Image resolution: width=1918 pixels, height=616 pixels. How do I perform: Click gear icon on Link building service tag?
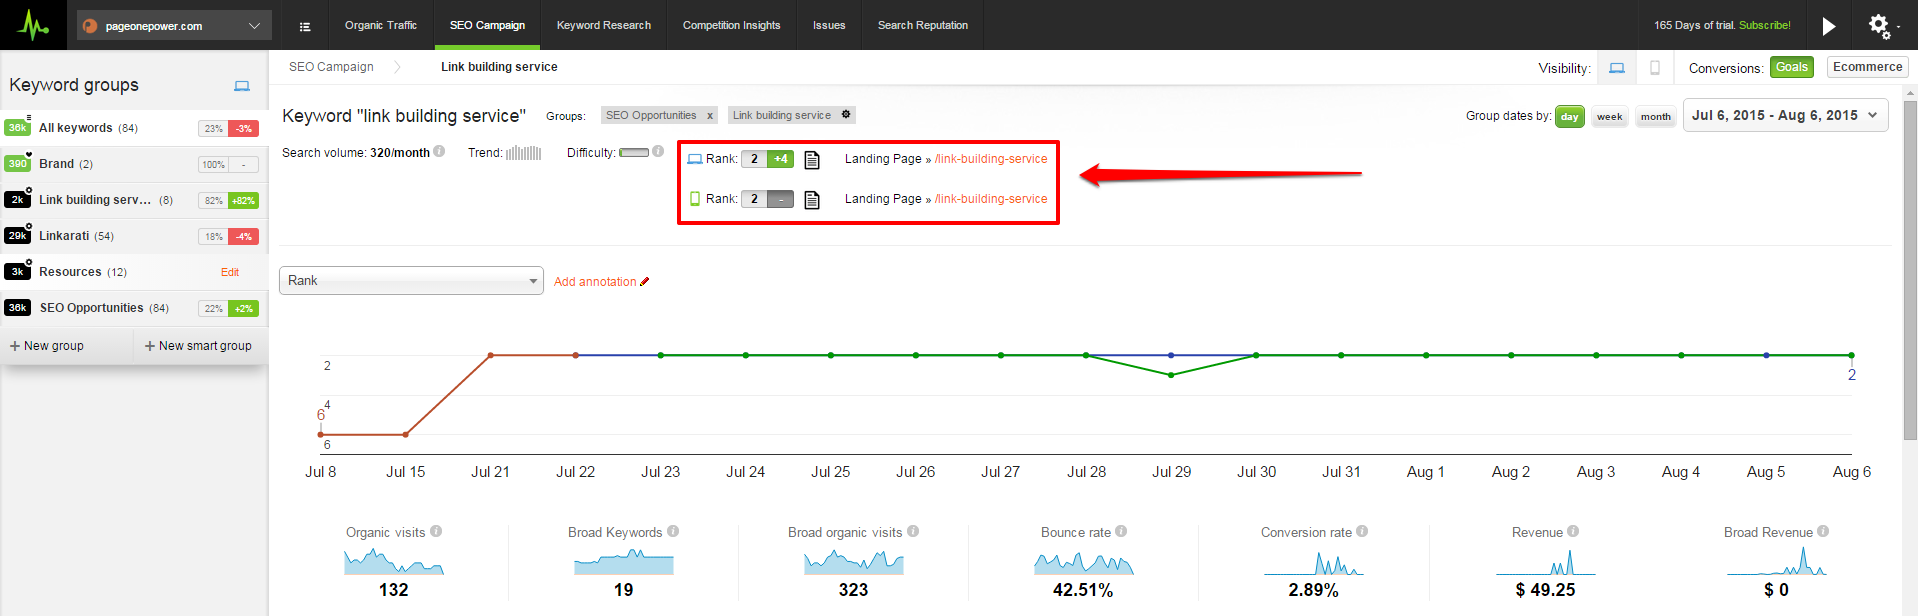point(846,115)
